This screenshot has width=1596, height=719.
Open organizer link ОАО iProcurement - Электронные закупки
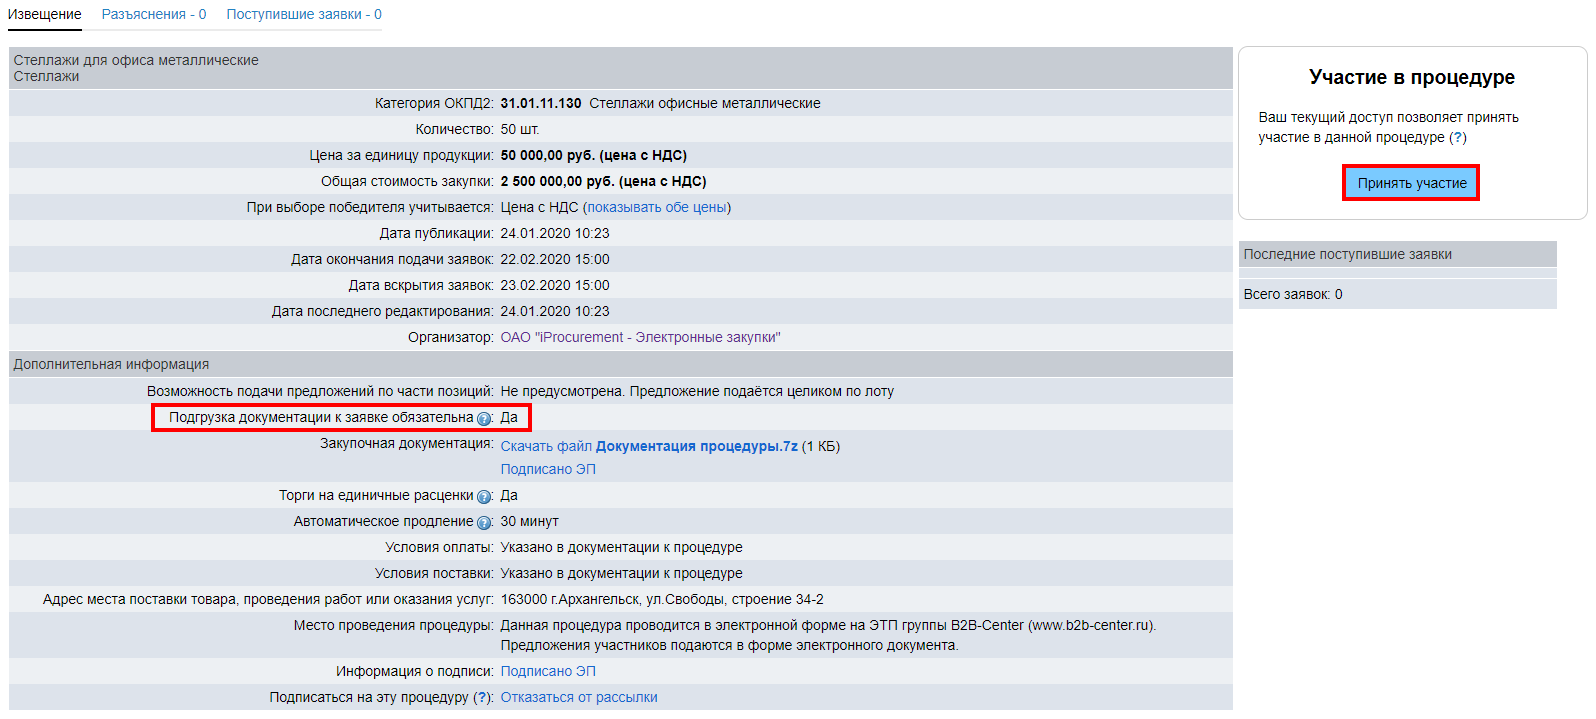(640, 338)
